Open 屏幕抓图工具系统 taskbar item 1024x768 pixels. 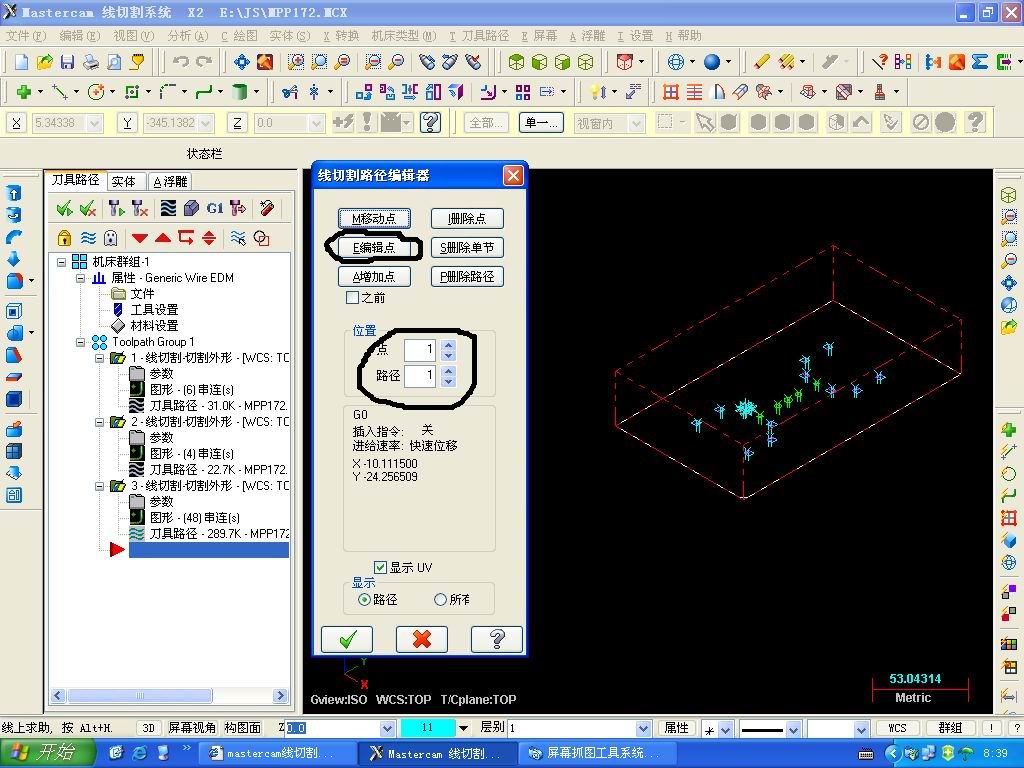click(598, 753)
